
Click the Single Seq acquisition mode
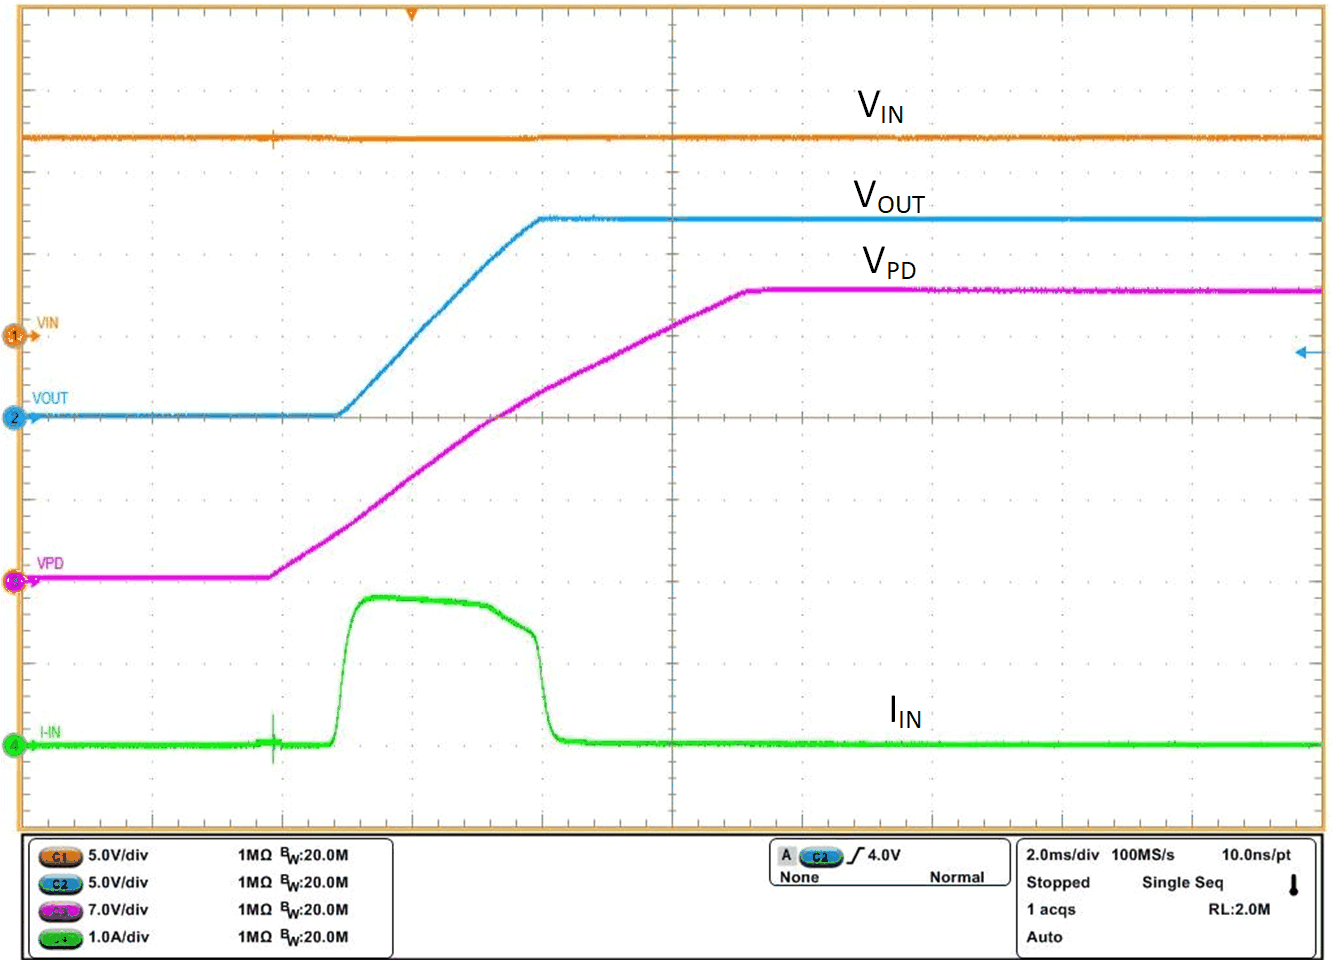coord(1183,882)
